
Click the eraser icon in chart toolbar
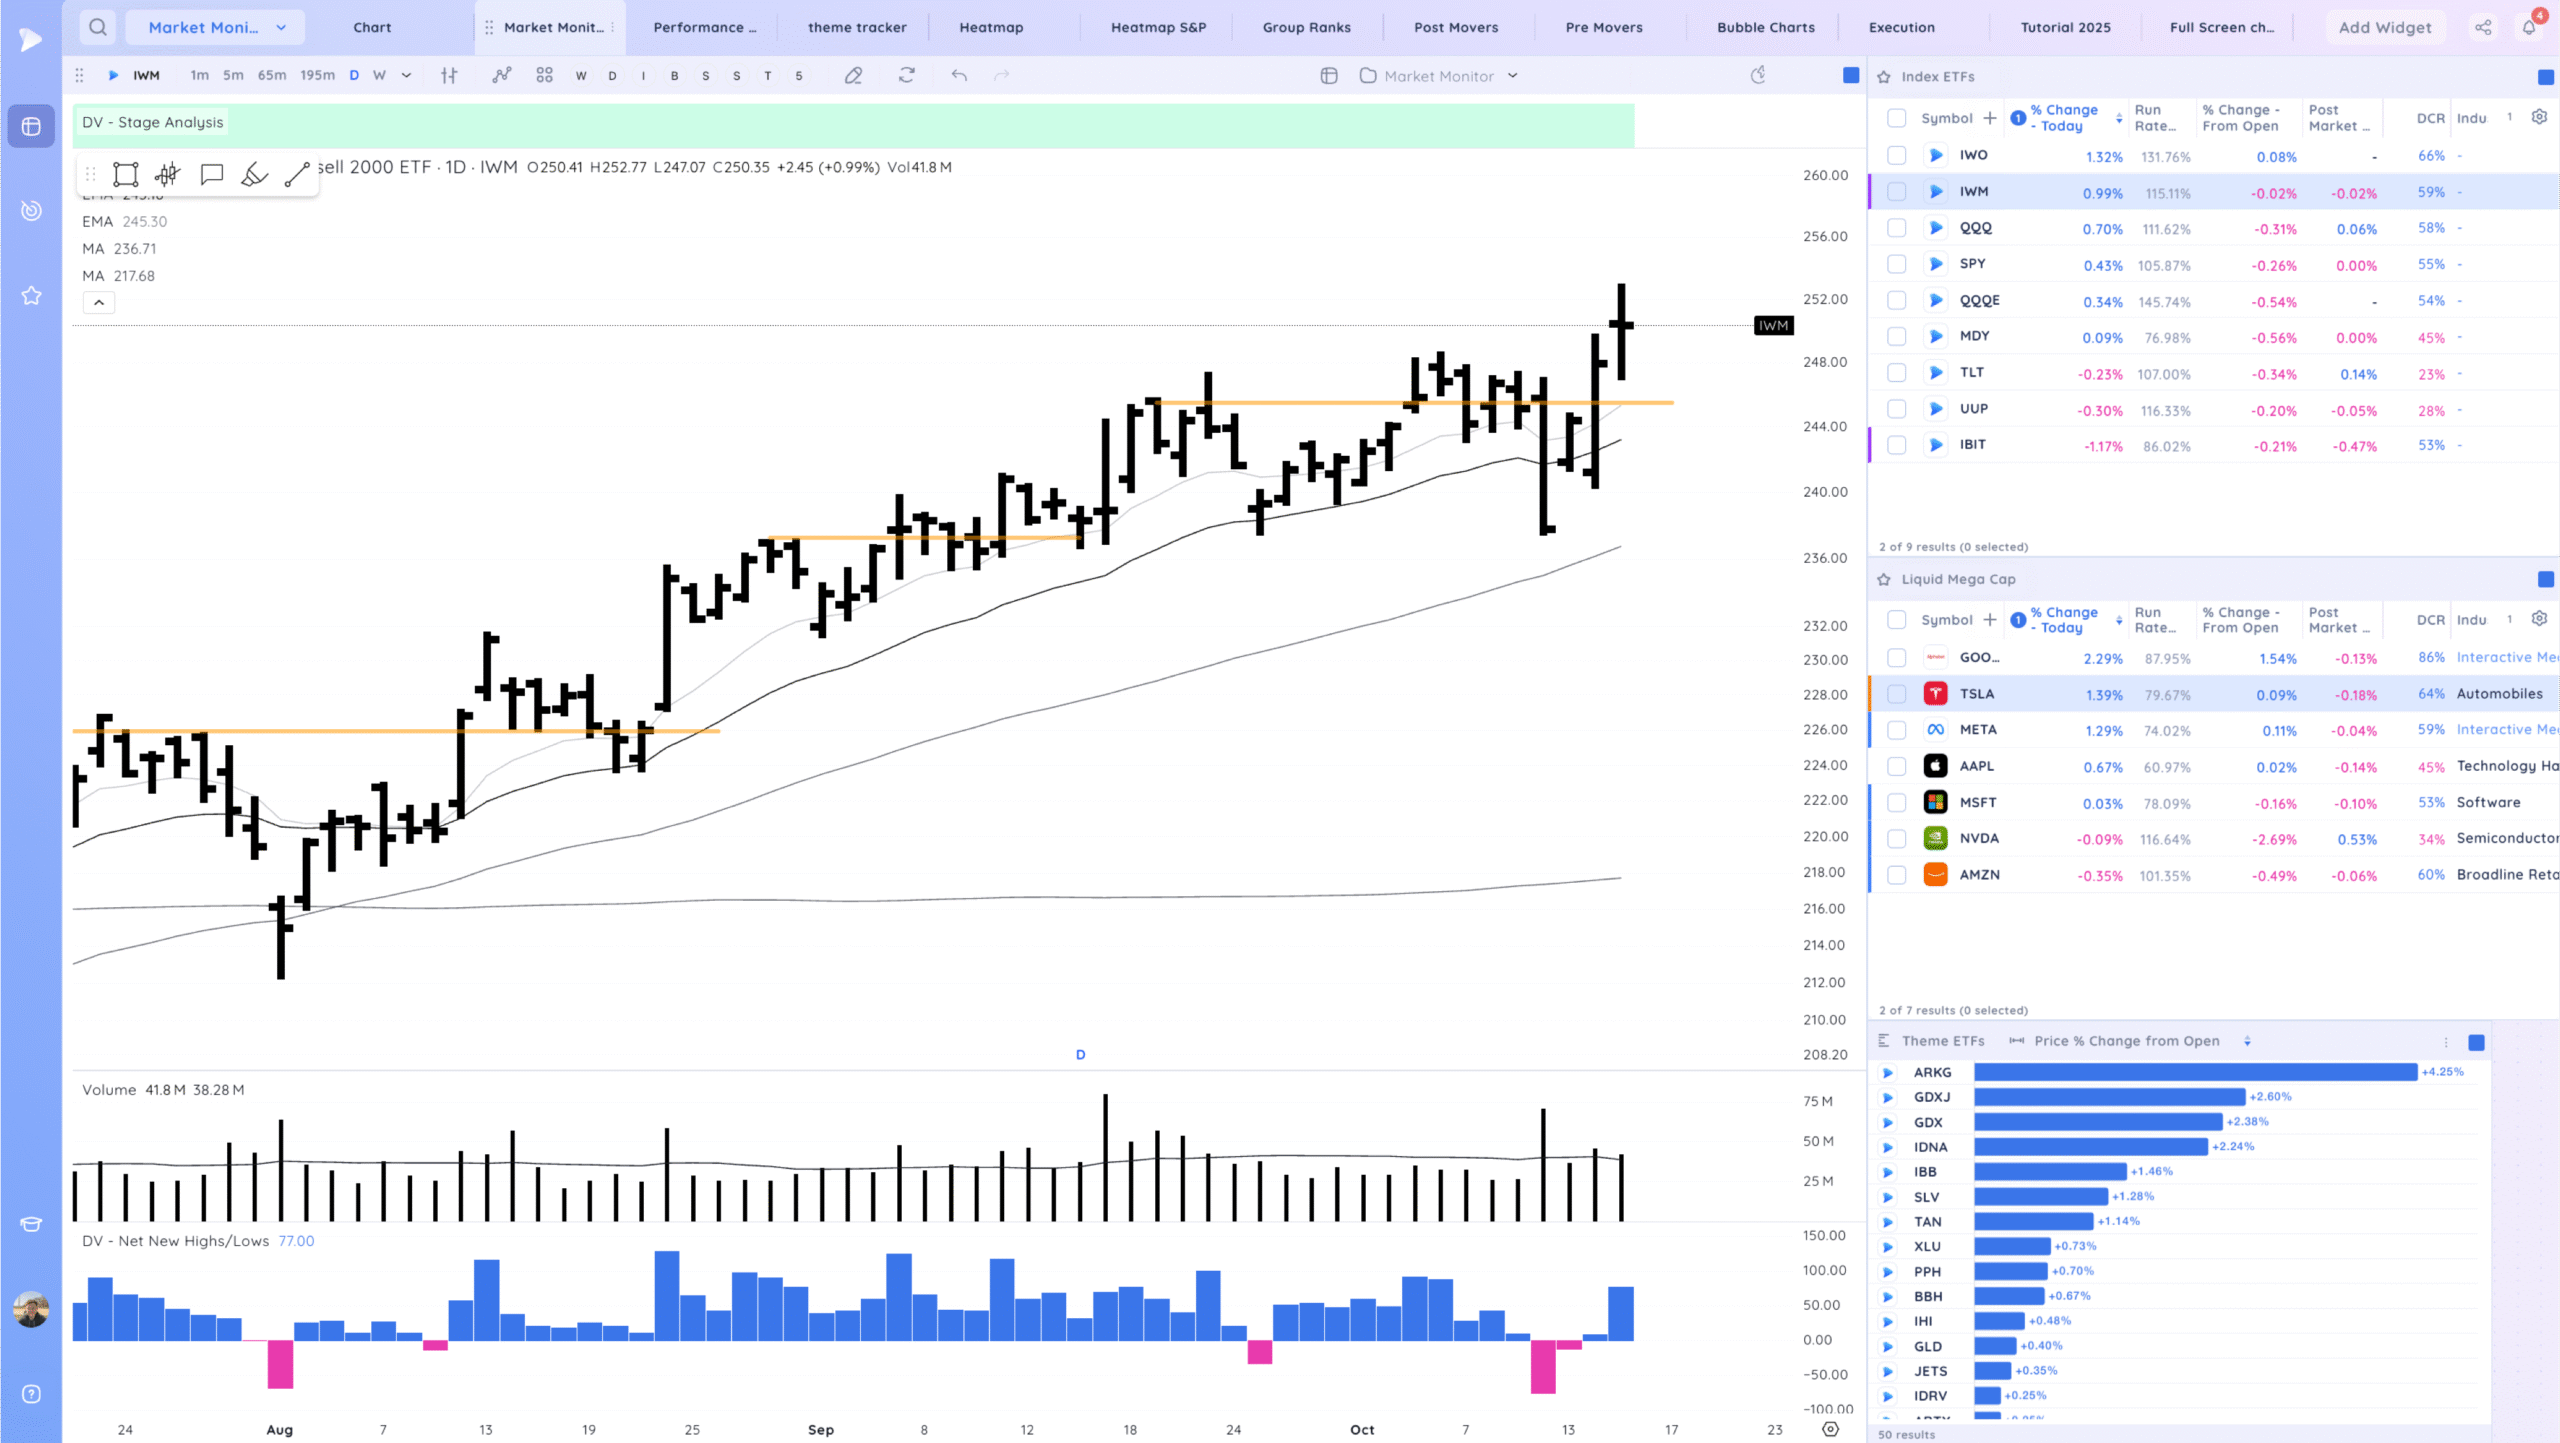[x=853, y=75]
